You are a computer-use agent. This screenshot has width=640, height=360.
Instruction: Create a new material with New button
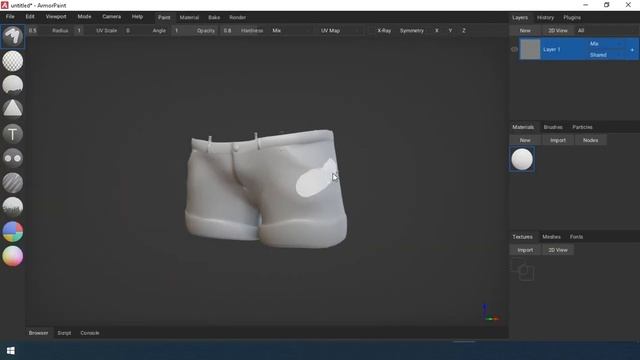tap(525, 140)
